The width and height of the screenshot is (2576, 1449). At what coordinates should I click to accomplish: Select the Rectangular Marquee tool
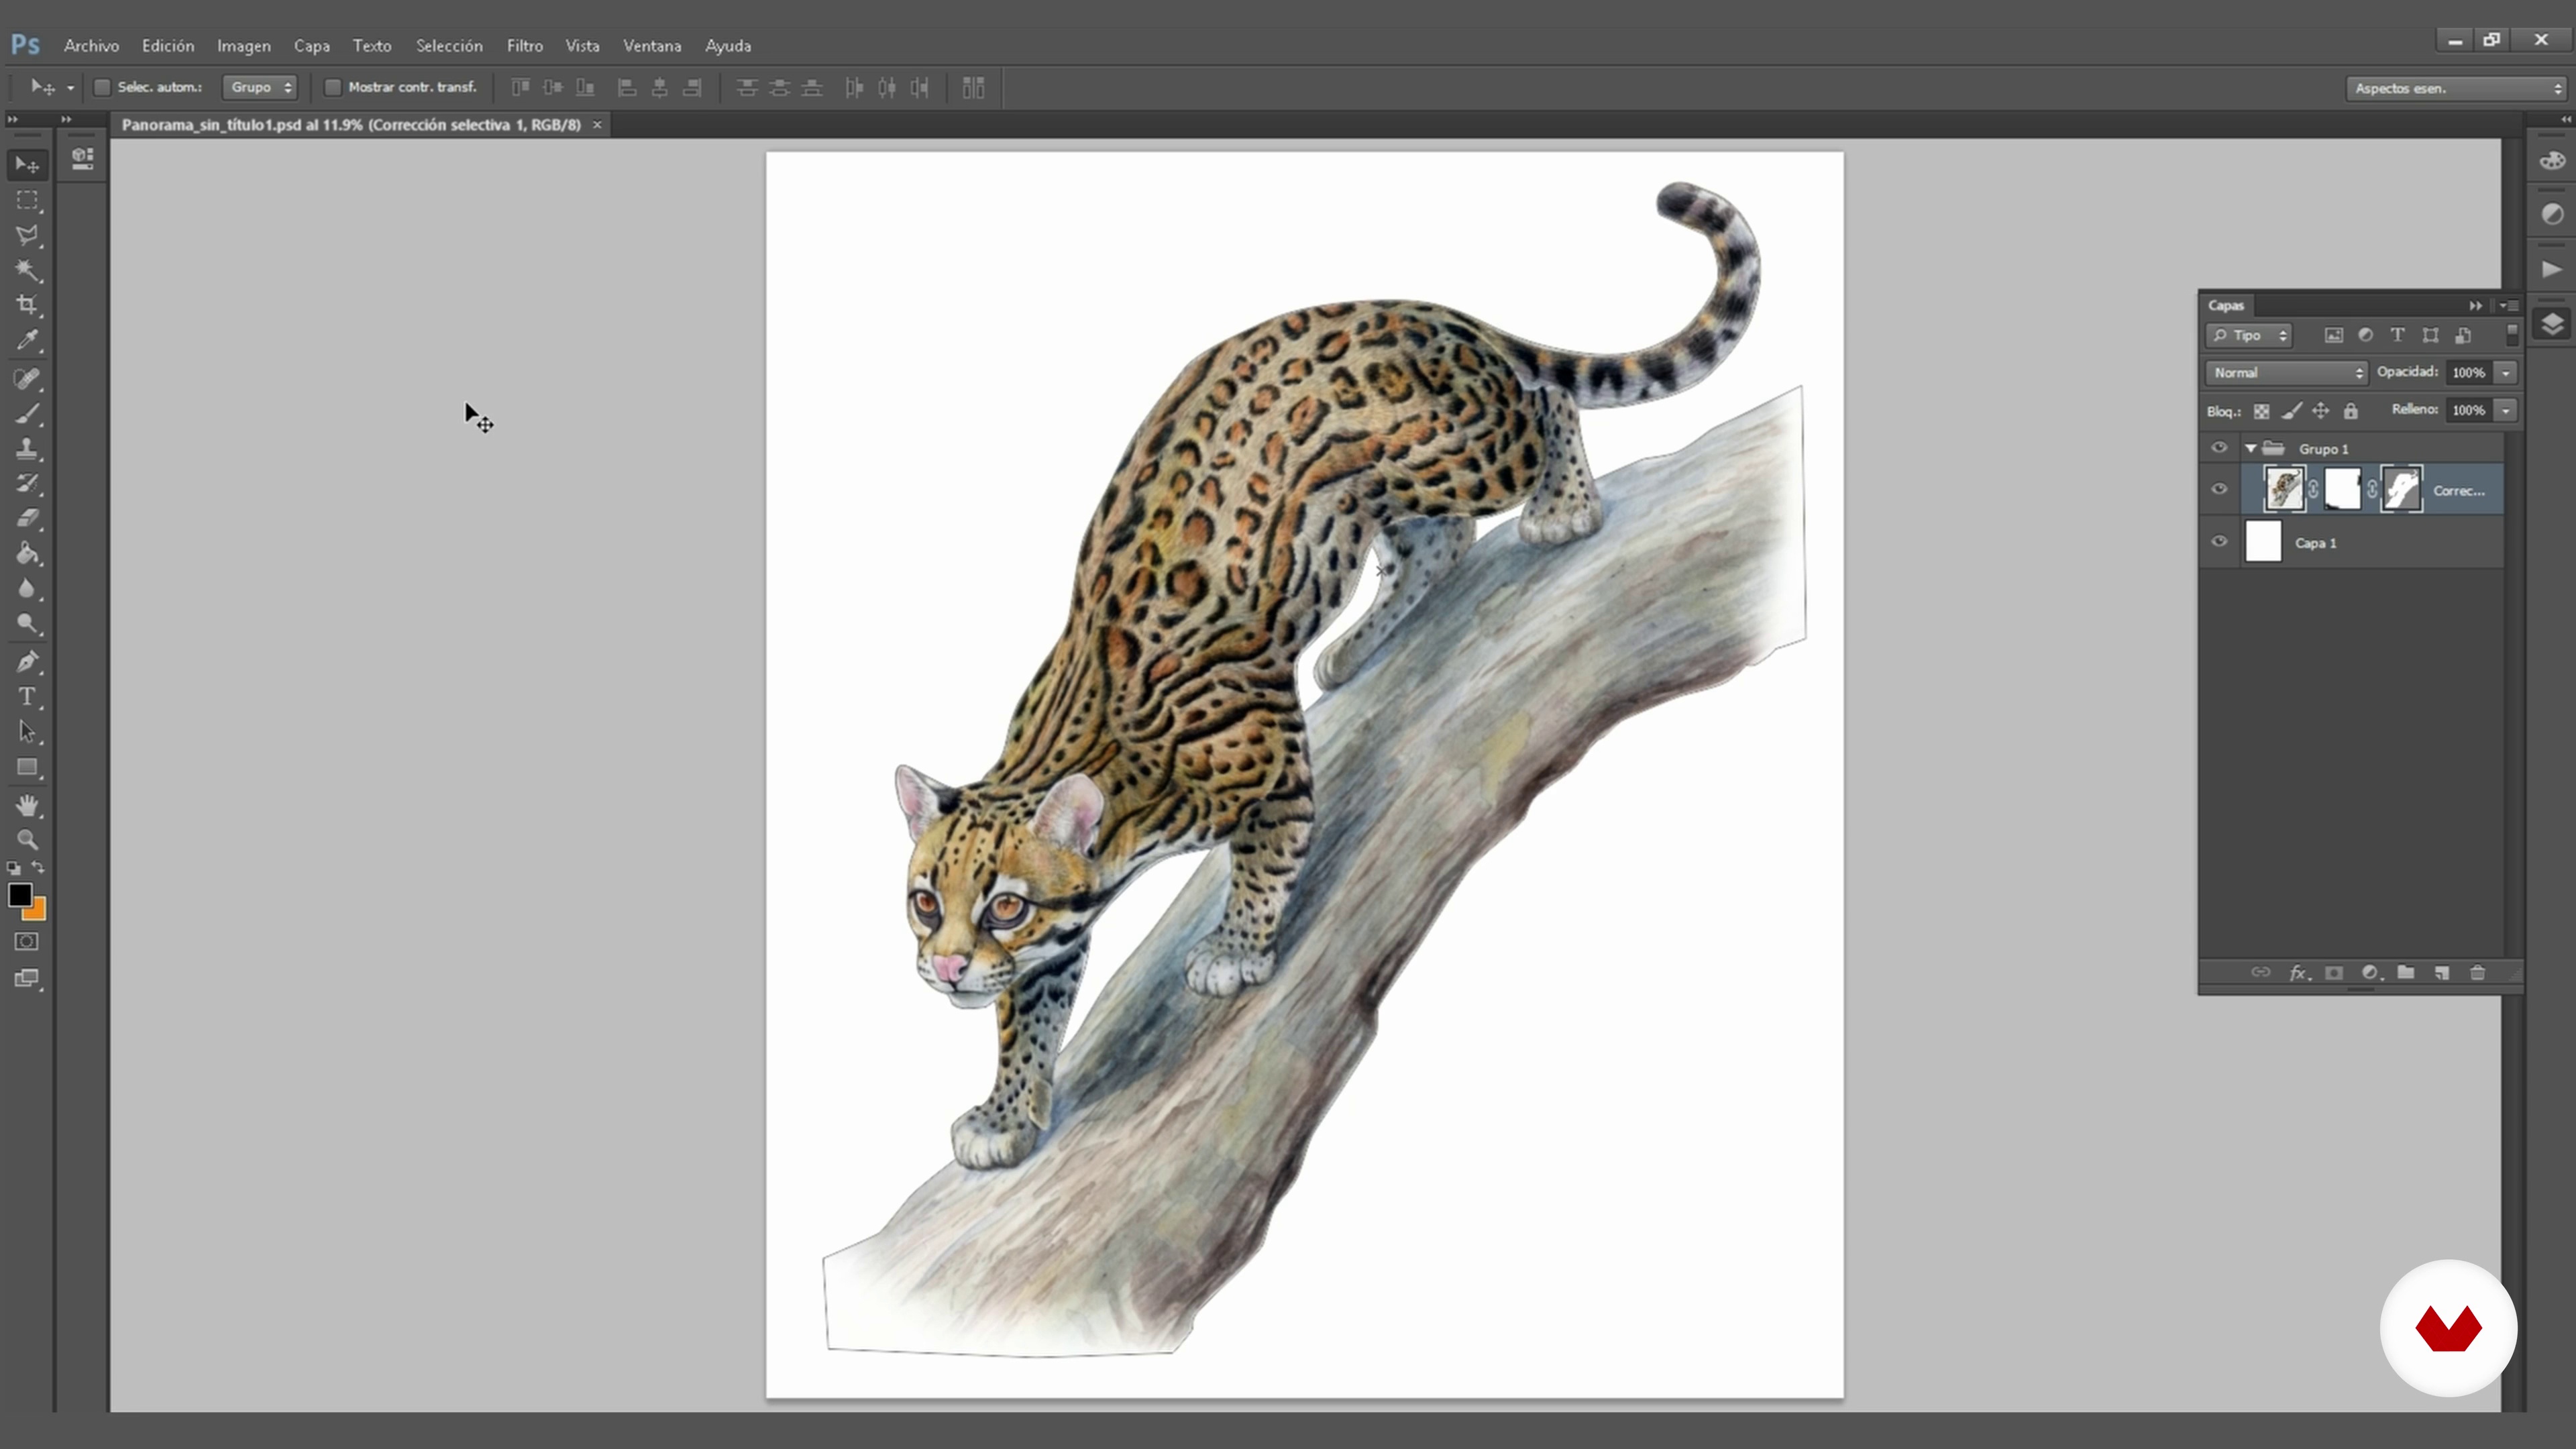pos(27,200)
